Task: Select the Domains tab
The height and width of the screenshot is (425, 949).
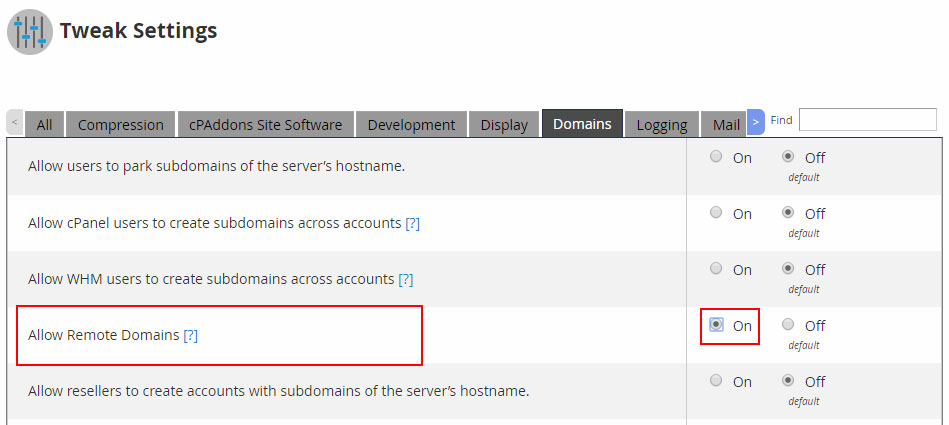Action: coord(582,124)
